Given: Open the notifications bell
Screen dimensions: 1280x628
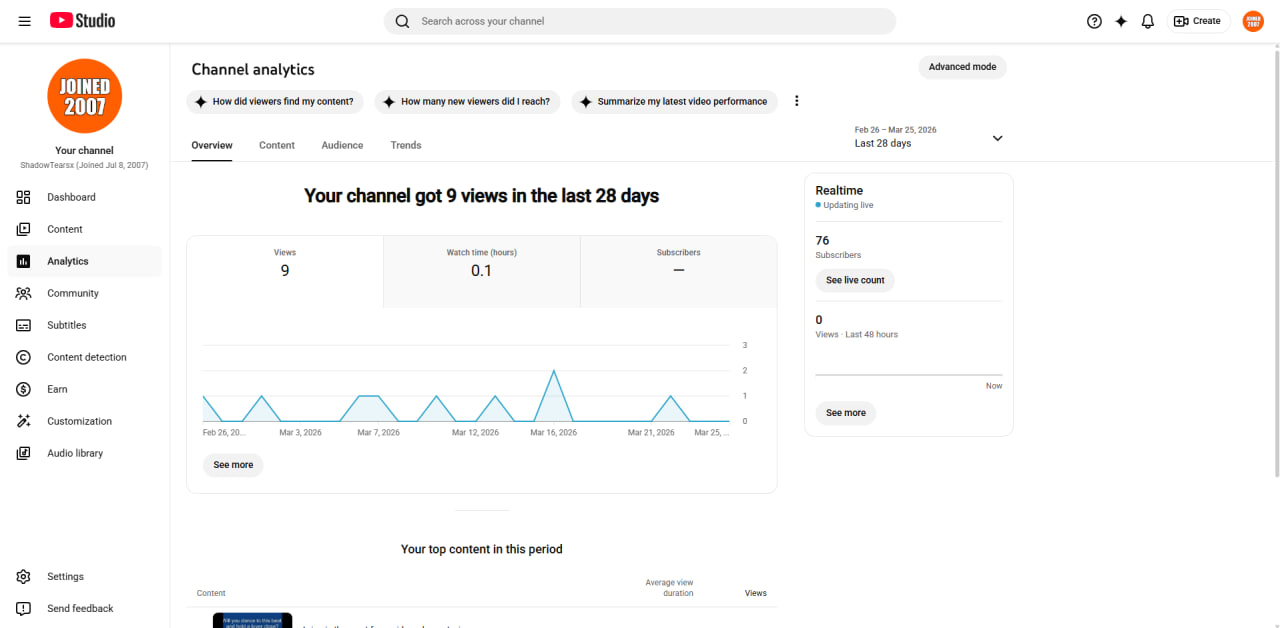Looking at the screenshot, I should click(1148, 21).
